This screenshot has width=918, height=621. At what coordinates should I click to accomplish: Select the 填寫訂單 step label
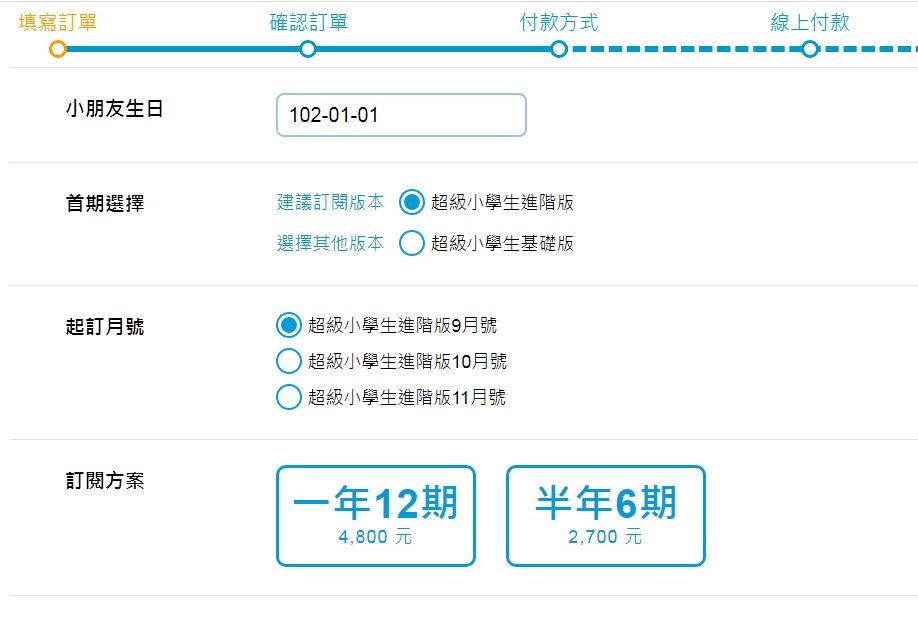[57, 22]
